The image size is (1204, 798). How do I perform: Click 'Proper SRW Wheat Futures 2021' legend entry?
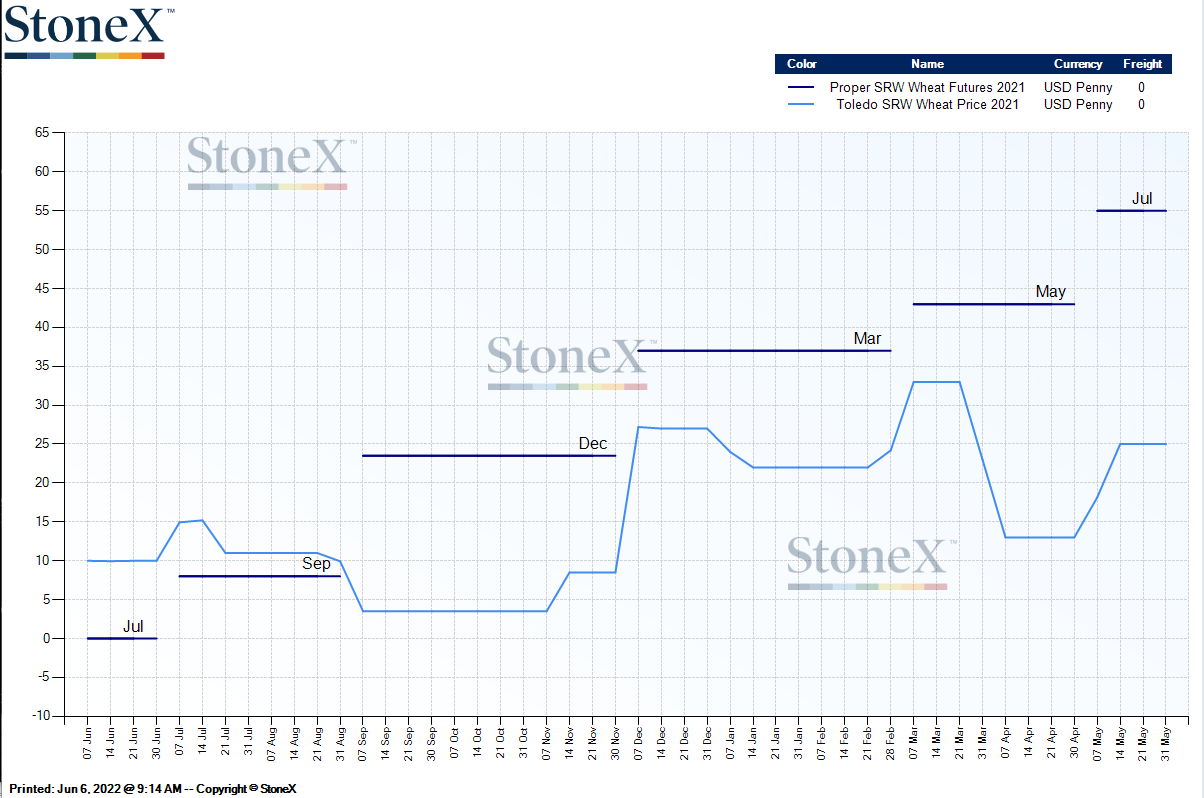click(x=927, y=88)
